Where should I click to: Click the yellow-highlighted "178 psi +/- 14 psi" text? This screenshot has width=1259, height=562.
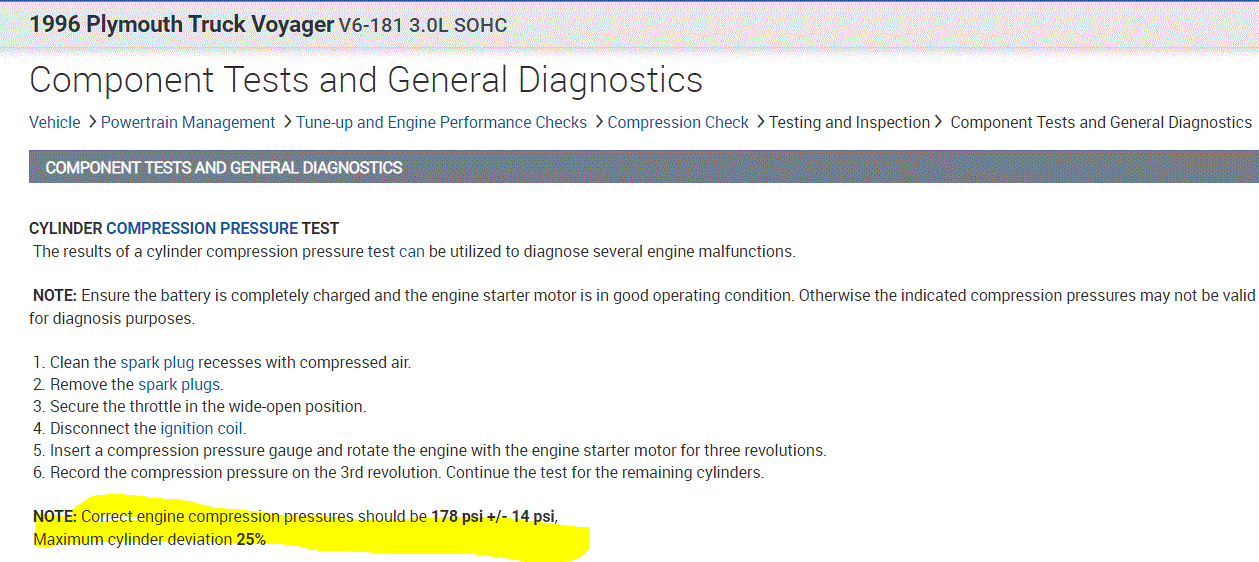494,516
